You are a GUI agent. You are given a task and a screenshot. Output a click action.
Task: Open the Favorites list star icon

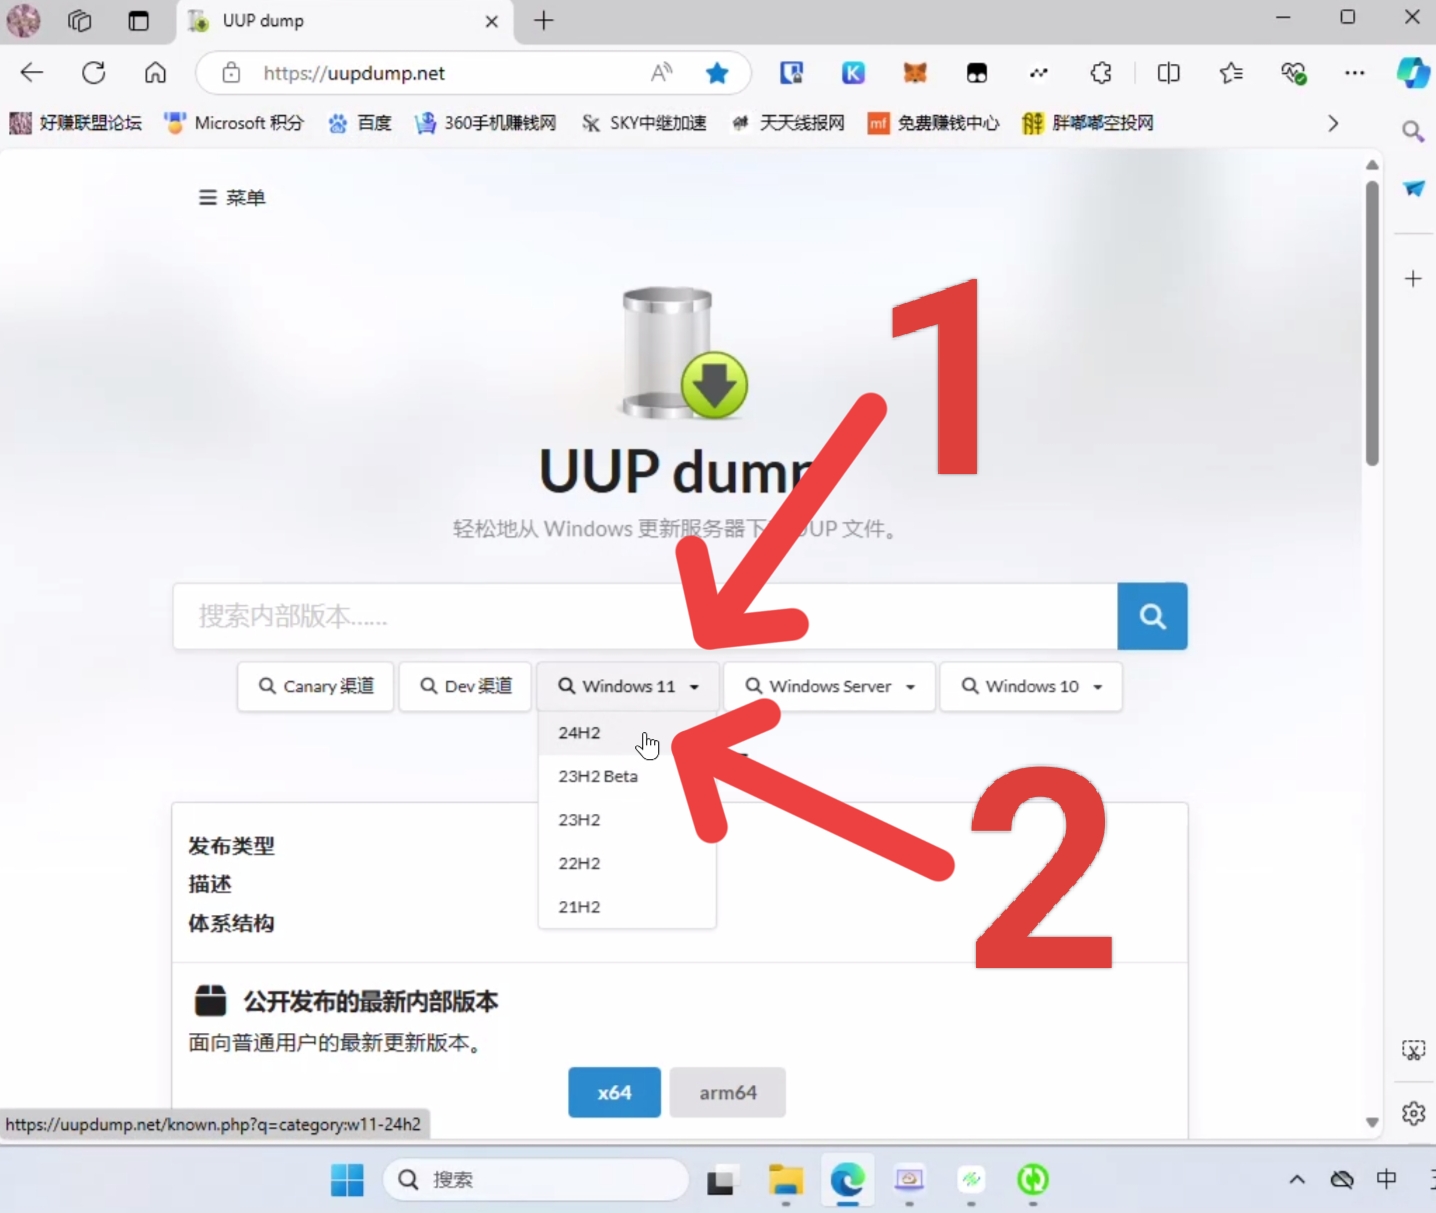[1231, 73]
